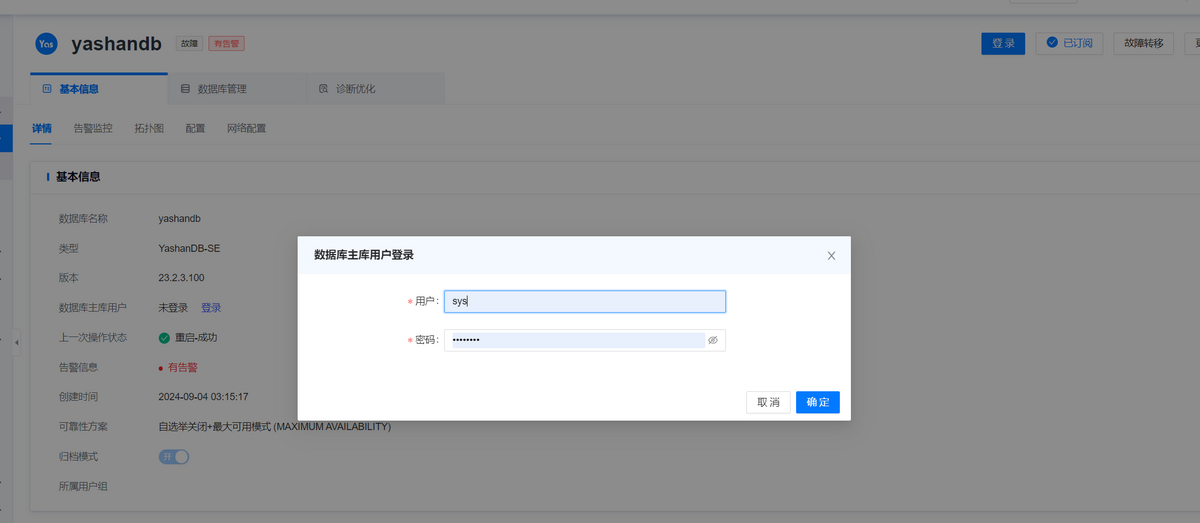Click the YashanDB-SE type value

pyautogui.click(x=188, y=248)
